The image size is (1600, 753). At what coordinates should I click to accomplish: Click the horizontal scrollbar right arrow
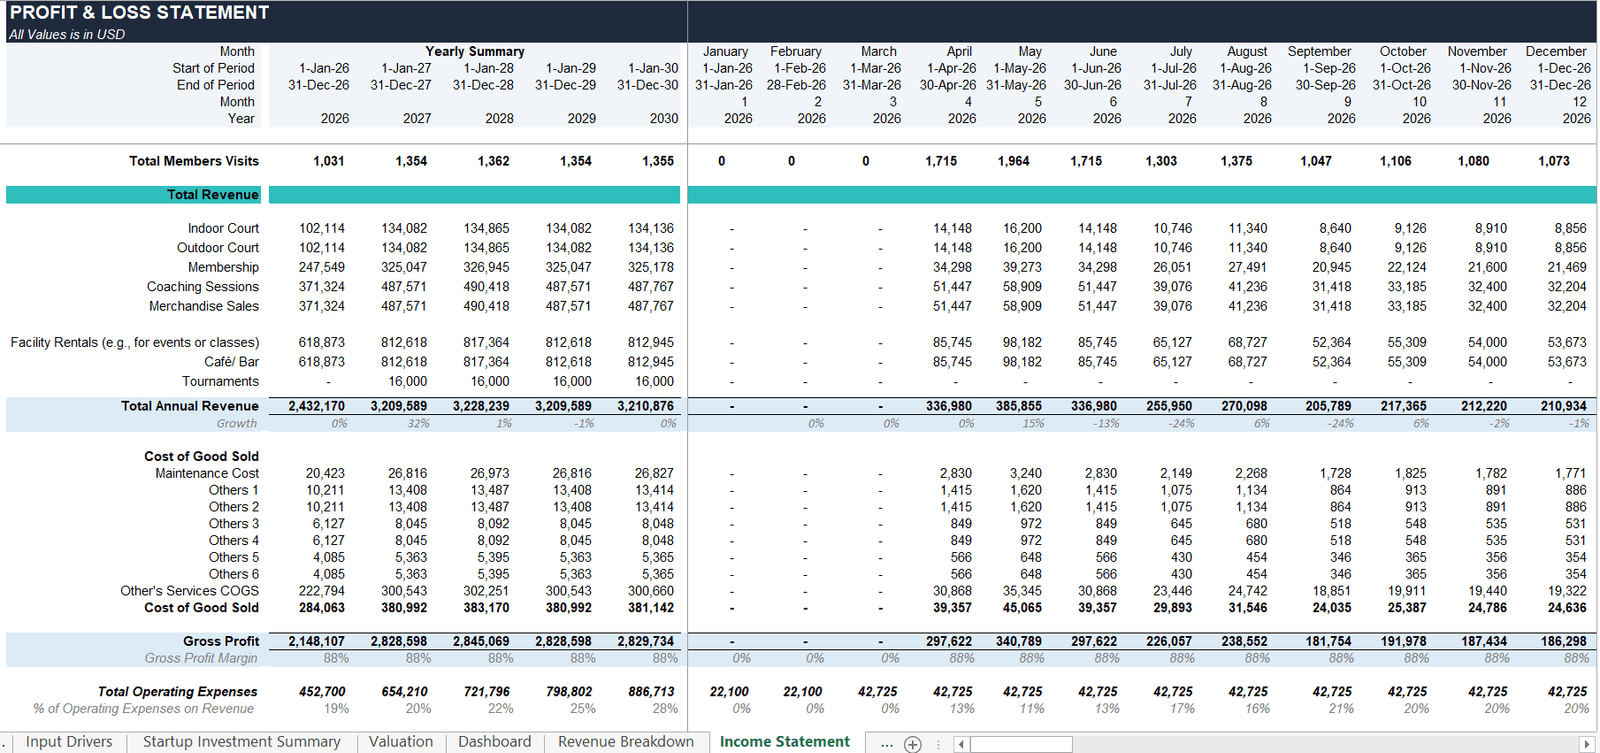[1586, 744]
